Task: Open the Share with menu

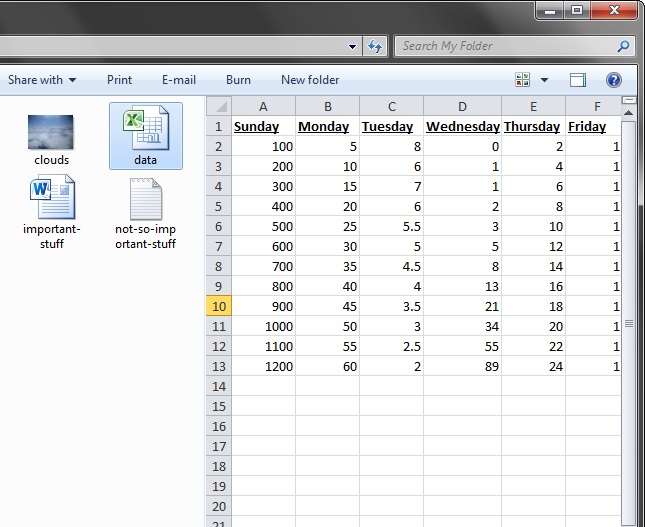Action: 42,80
